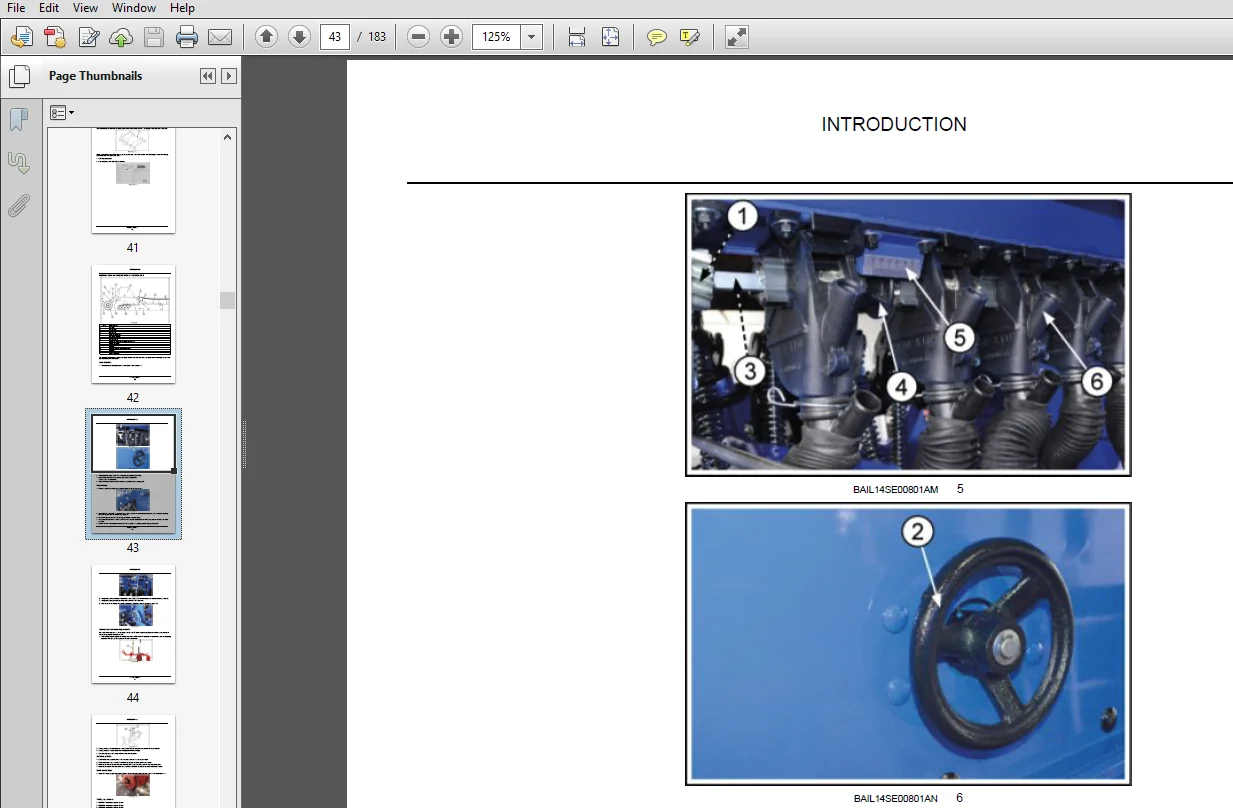
Task: Click the Open file toolbar icon
Action: 21,38
